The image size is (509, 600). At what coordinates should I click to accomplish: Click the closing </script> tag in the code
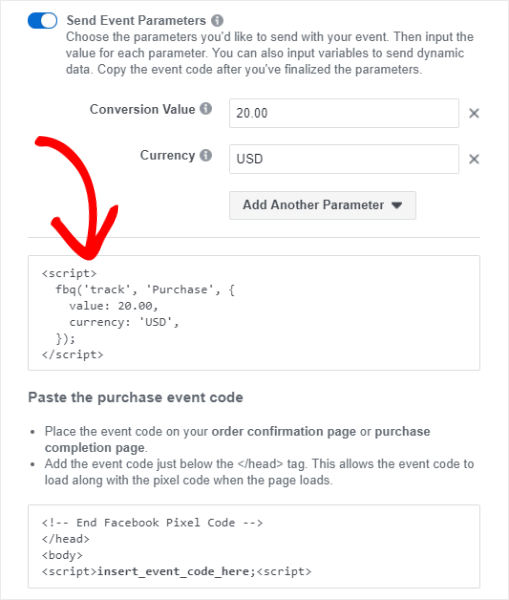point(73,355)
